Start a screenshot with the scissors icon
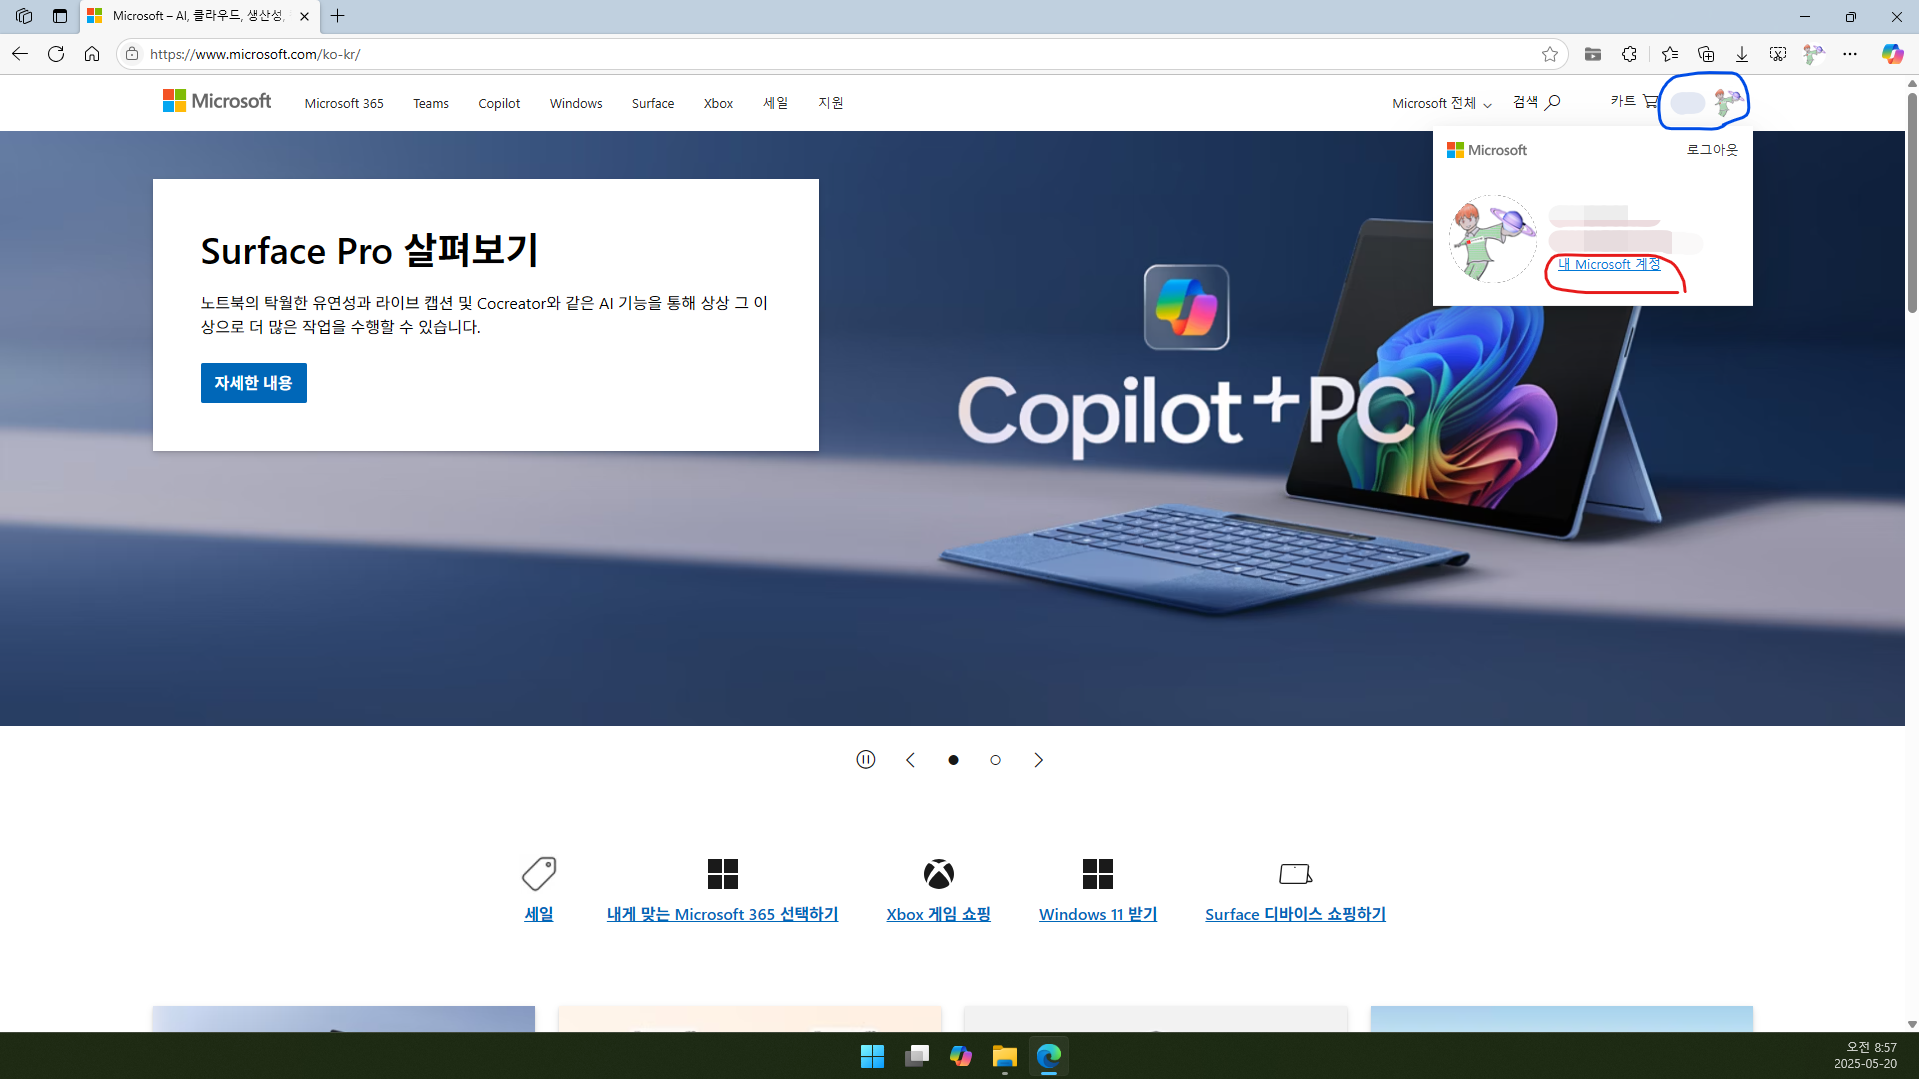 1777,54
